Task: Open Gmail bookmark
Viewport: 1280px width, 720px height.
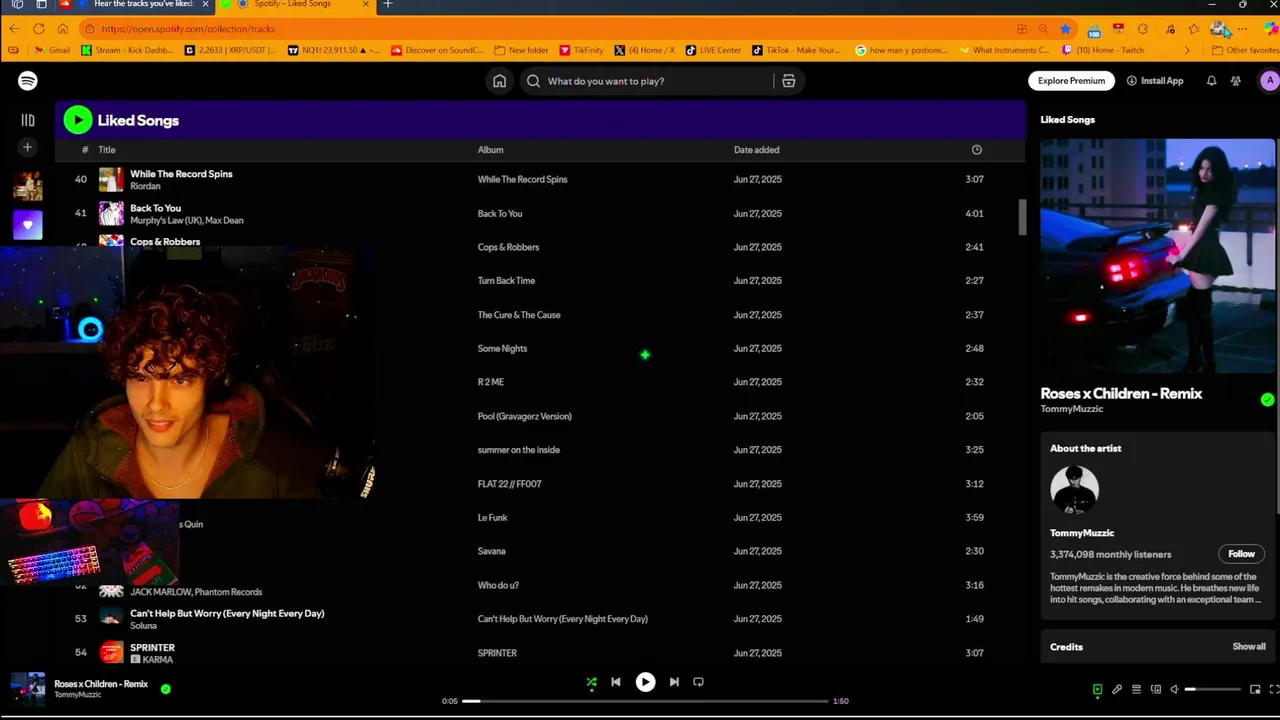Action: [x=52, y=50]
